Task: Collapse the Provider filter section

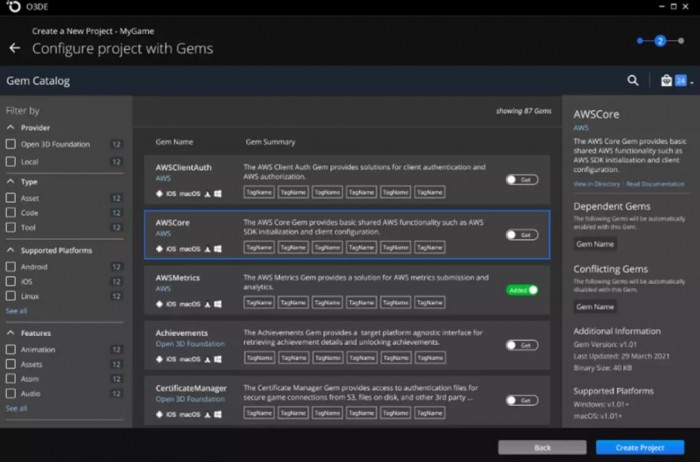Action: [x=11, y=128]
